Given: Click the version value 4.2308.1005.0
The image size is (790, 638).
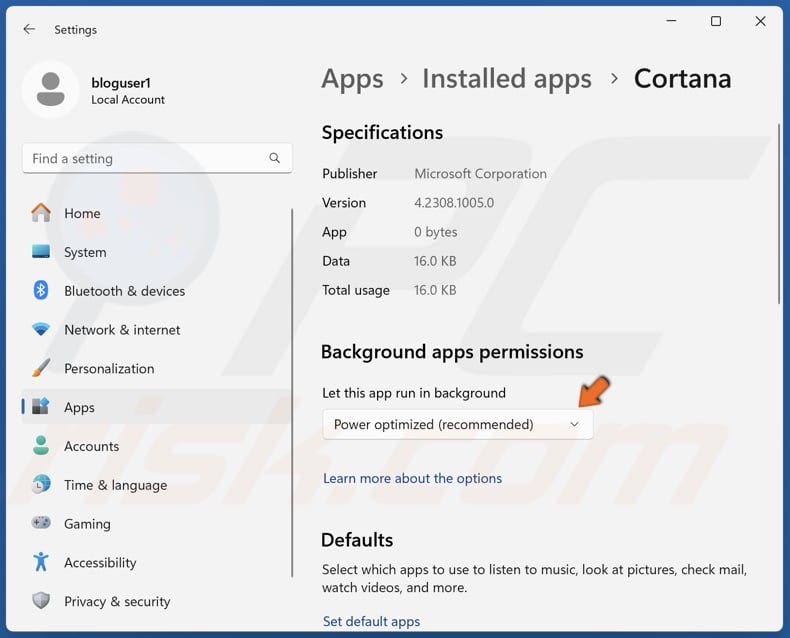Looking at the screenshot, I should coord(454,203).
